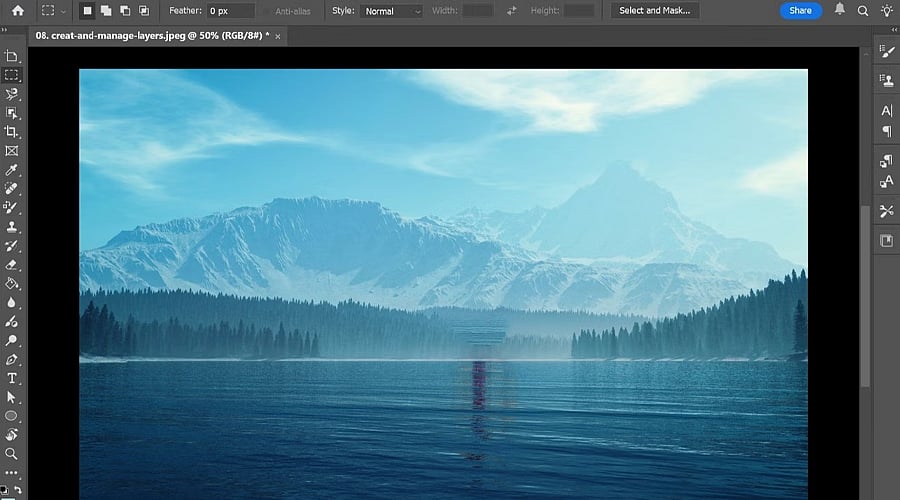
Task: Open the Style dropdown set to Normal
Action: tap(391, 11)
